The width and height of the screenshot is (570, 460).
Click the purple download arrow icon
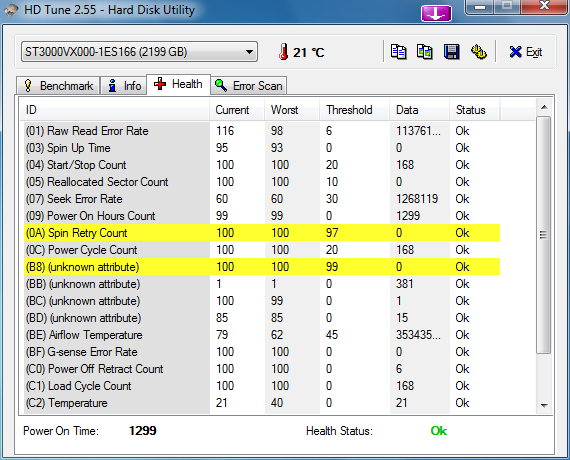coord(436,13)
